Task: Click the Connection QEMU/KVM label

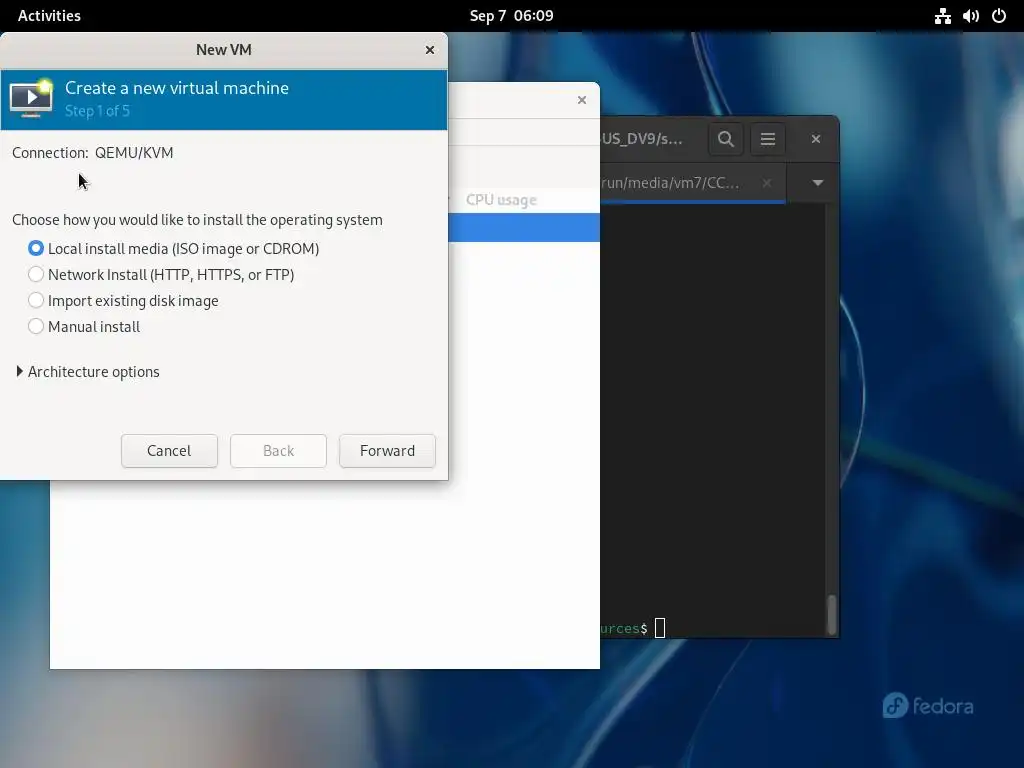Action: [93, 153]
